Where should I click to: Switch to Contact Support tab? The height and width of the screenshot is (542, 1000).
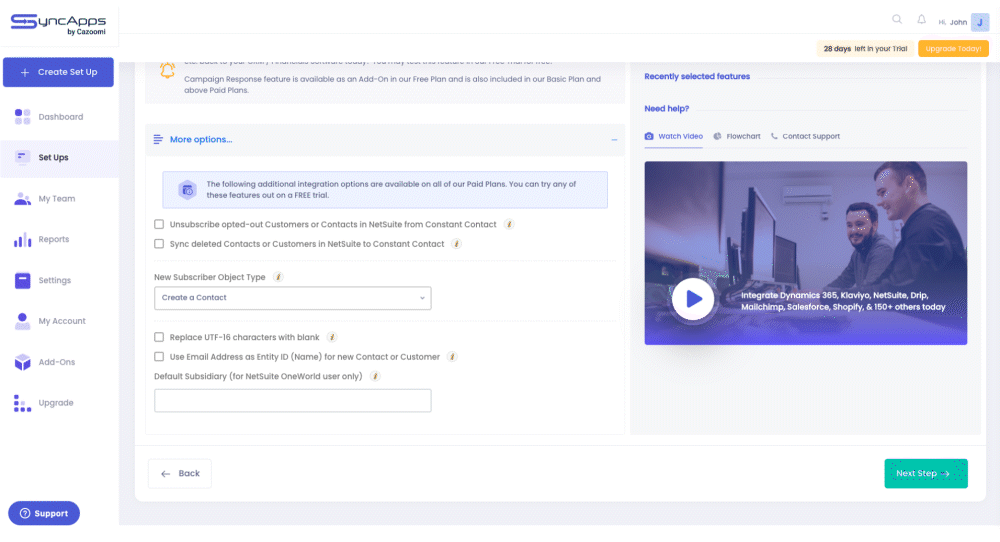[805, 136]
